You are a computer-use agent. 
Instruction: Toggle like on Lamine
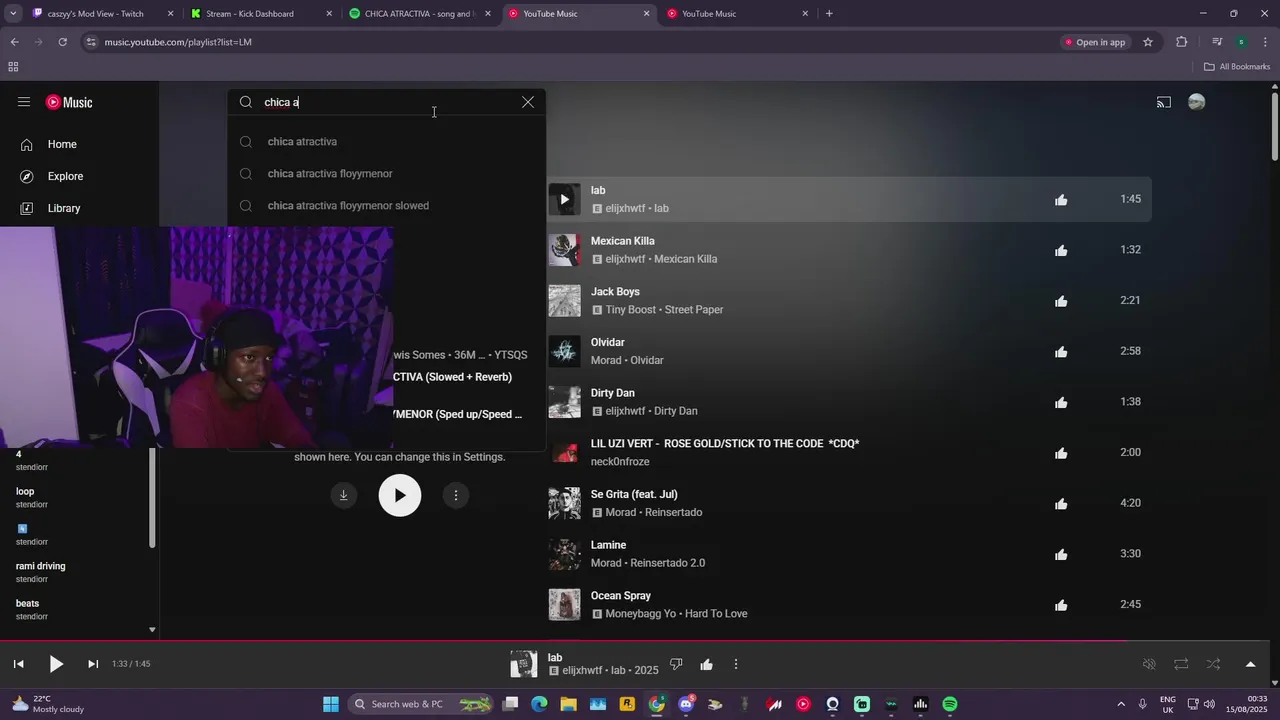[1061, 554]
